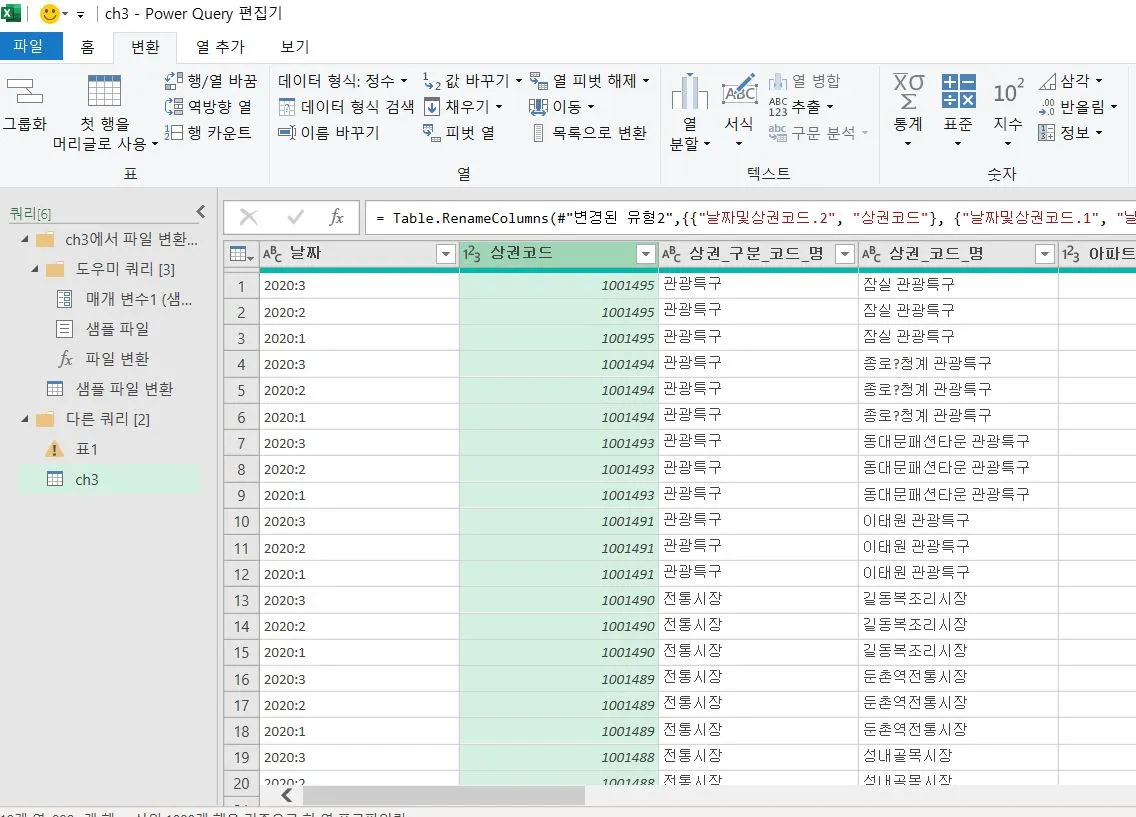
Task: Switch to 변환 tab
Action: pos(145,47)
